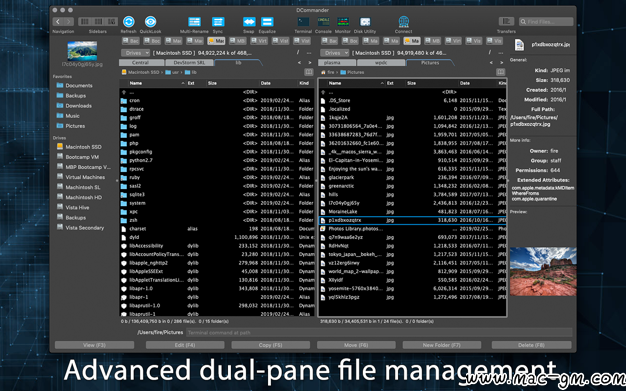Launch Multi-Rename tool

pyautogui.click(x=194, y=22)
